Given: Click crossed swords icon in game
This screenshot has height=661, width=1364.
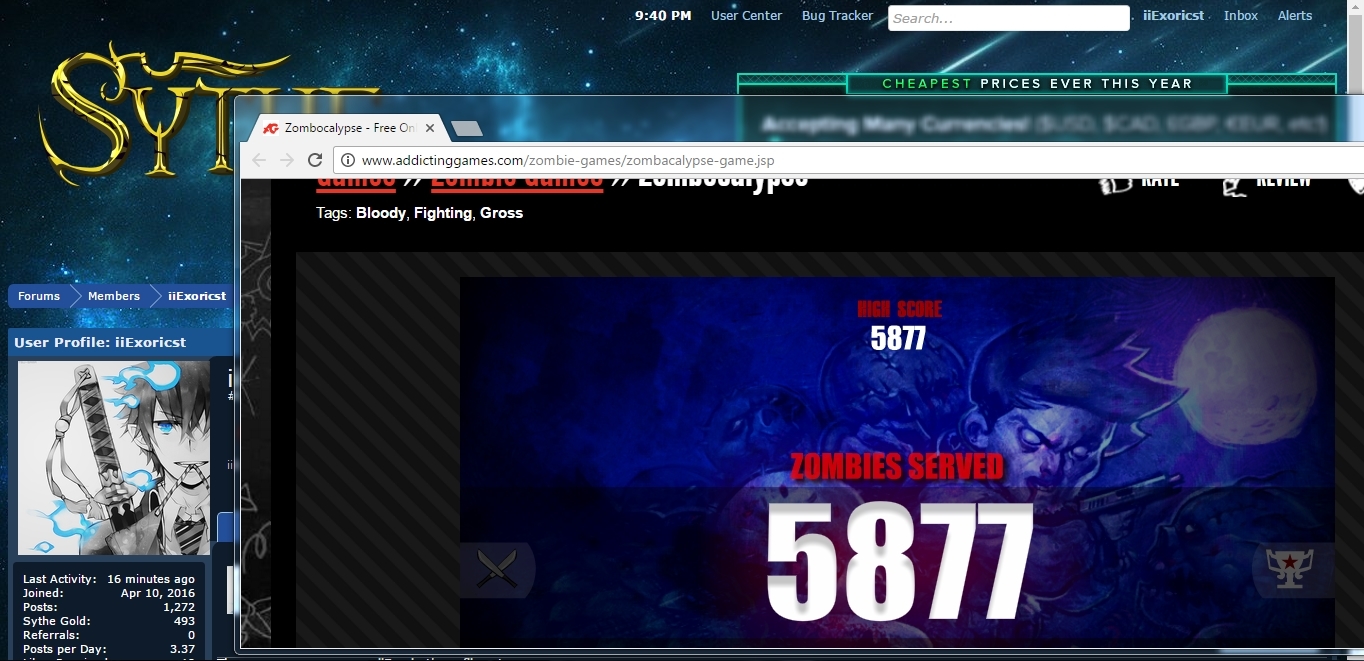Looking at the screenshot, I should [497, 570].
